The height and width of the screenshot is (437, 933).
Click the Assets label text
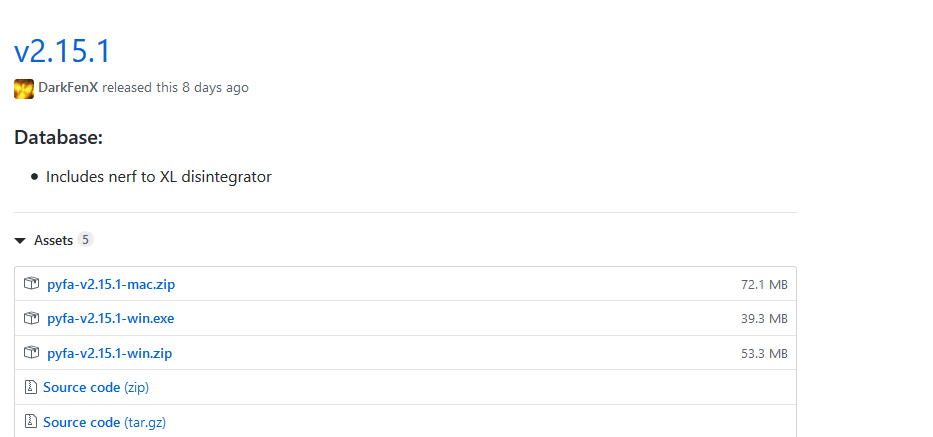pos(54,240)
